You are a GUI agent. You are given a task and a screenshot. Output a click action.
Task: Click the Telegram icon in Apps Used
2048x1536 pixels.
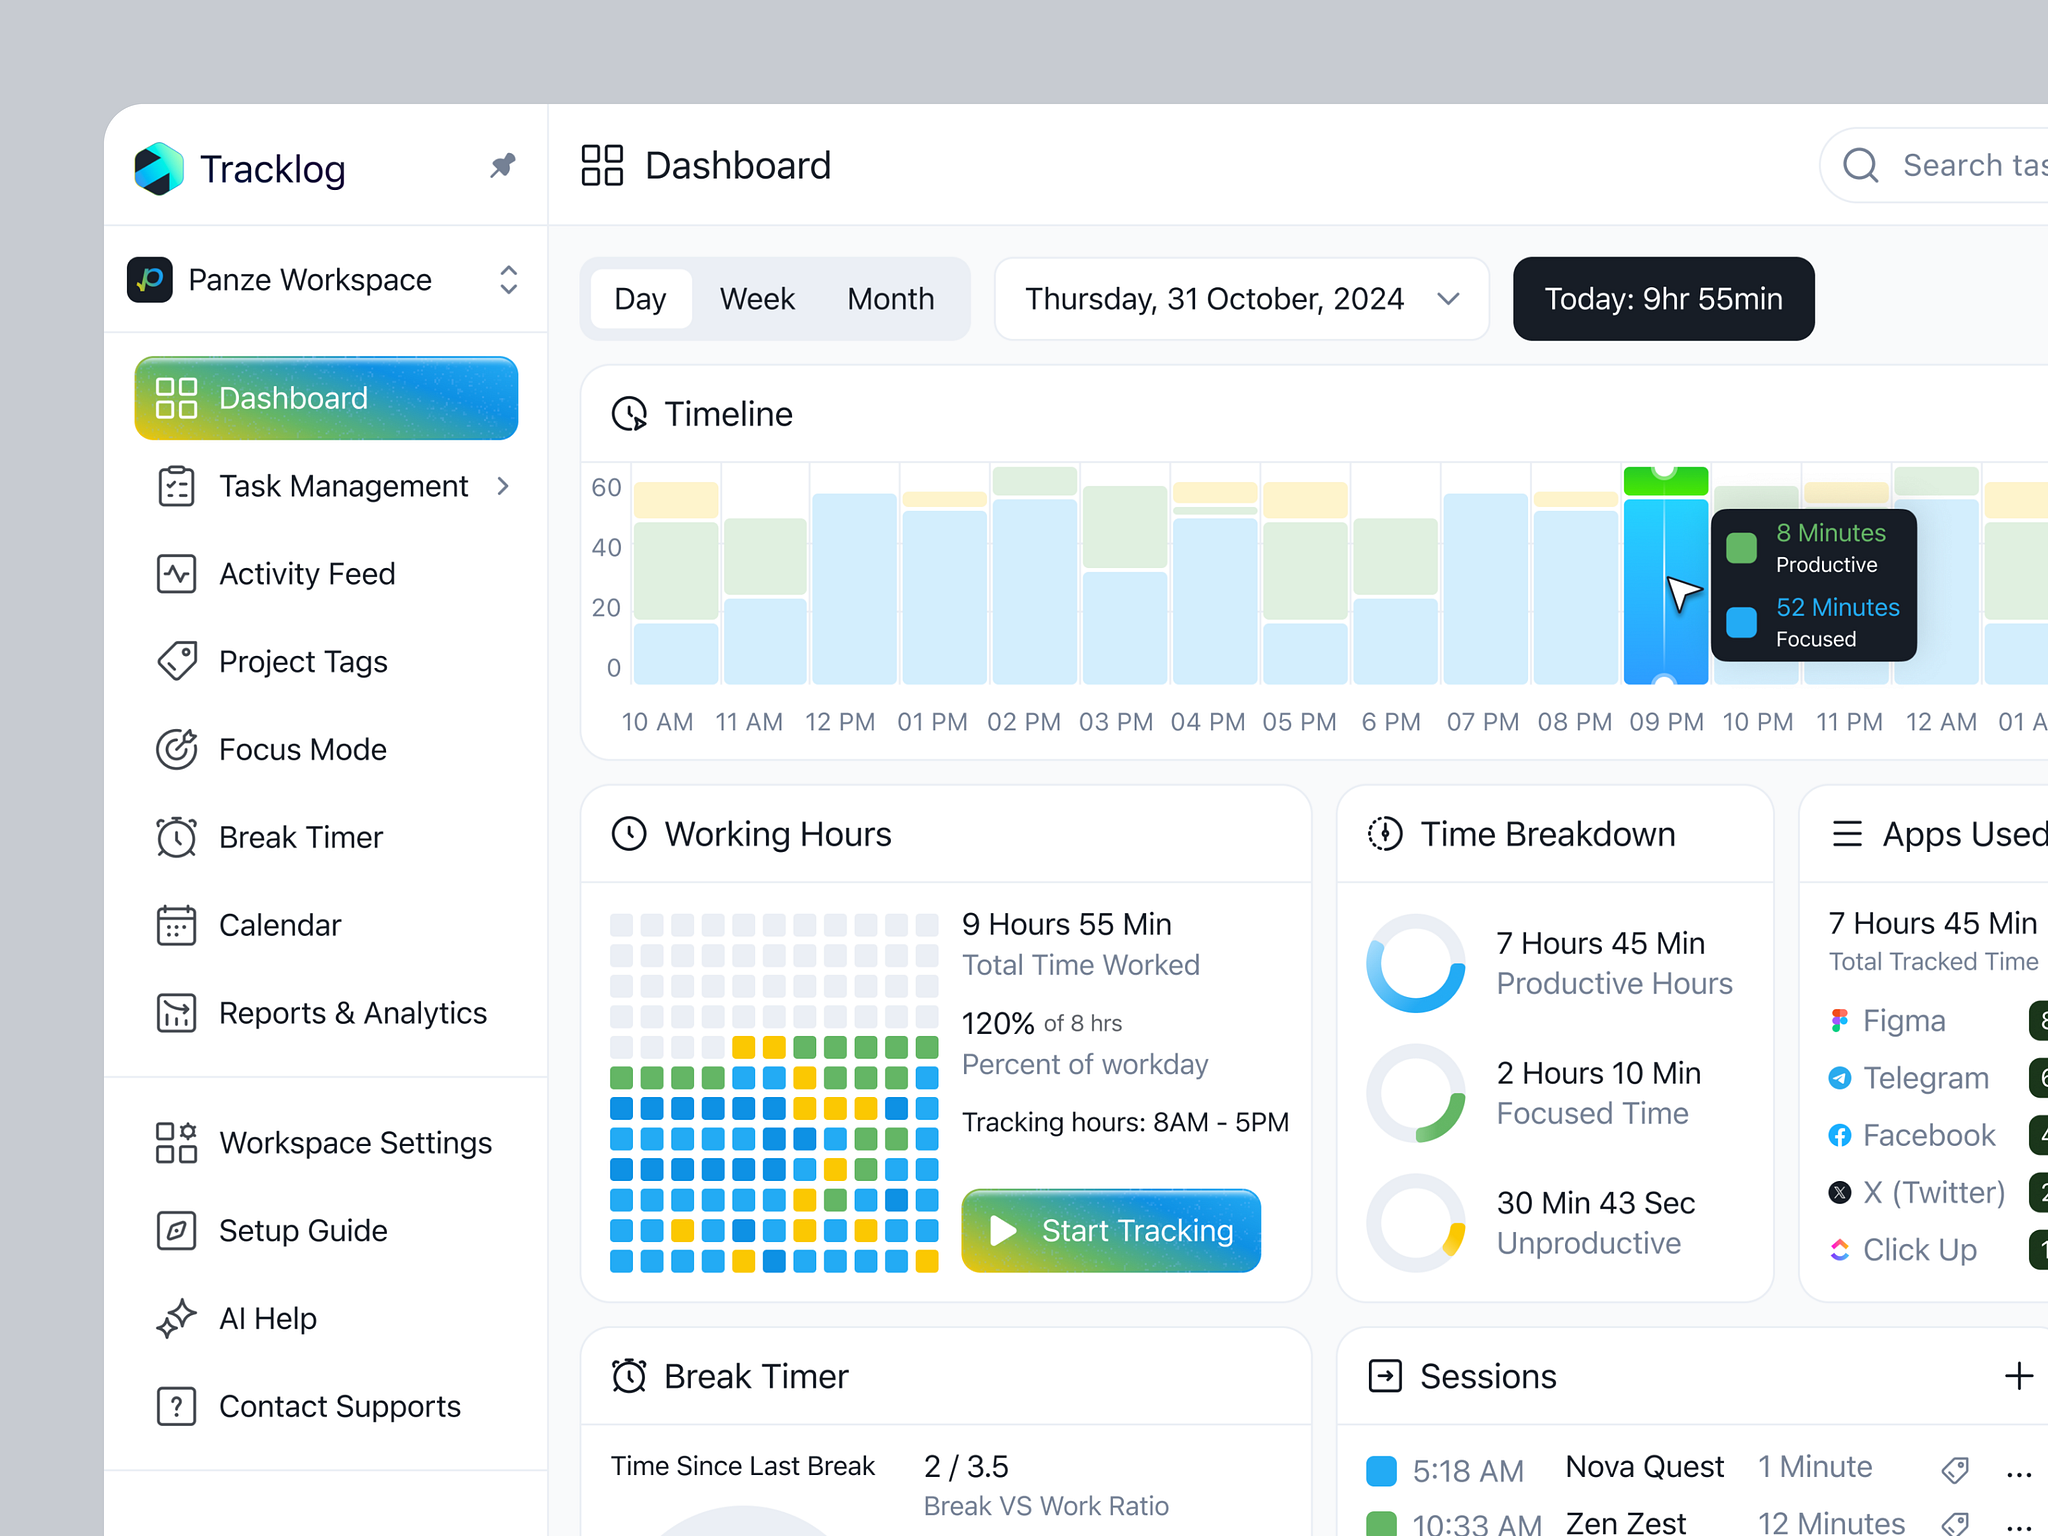point(1840,1078)
